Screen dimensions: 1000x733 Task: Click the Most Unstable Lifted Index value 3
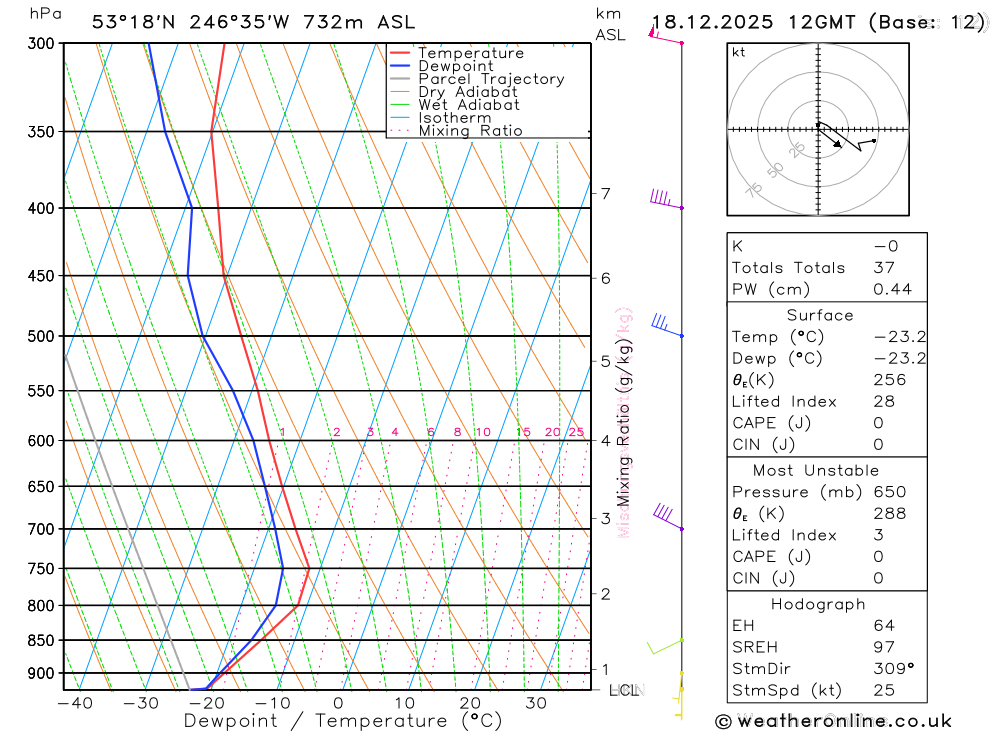tap(878, 535)
